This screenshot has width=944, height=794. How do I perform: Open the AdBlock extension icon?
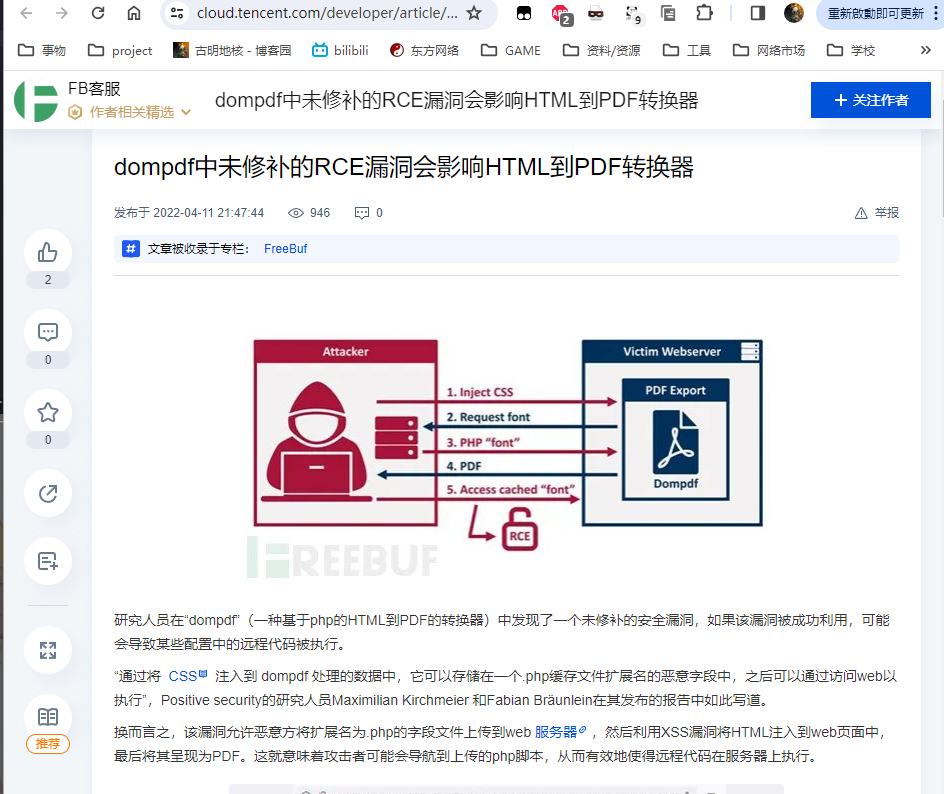[560, 14]
